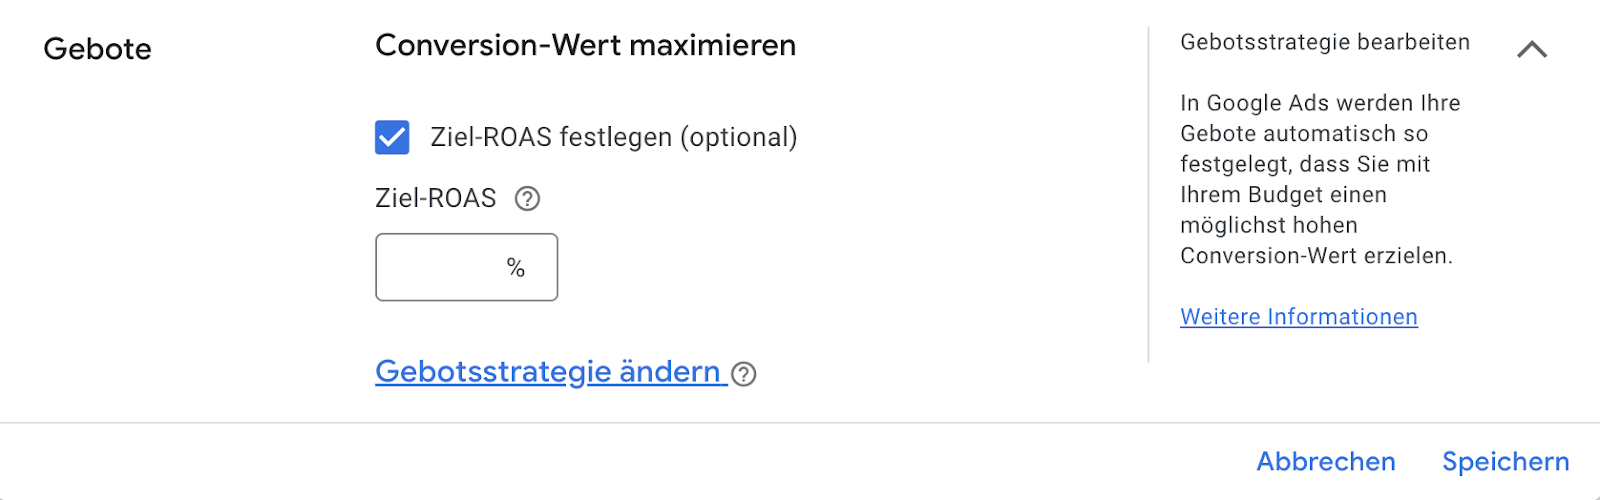1600x500 pixels.
Task: Click the 'Conversion-Wert erzielen.' line of help text
Action: (x=1316, y=256)
